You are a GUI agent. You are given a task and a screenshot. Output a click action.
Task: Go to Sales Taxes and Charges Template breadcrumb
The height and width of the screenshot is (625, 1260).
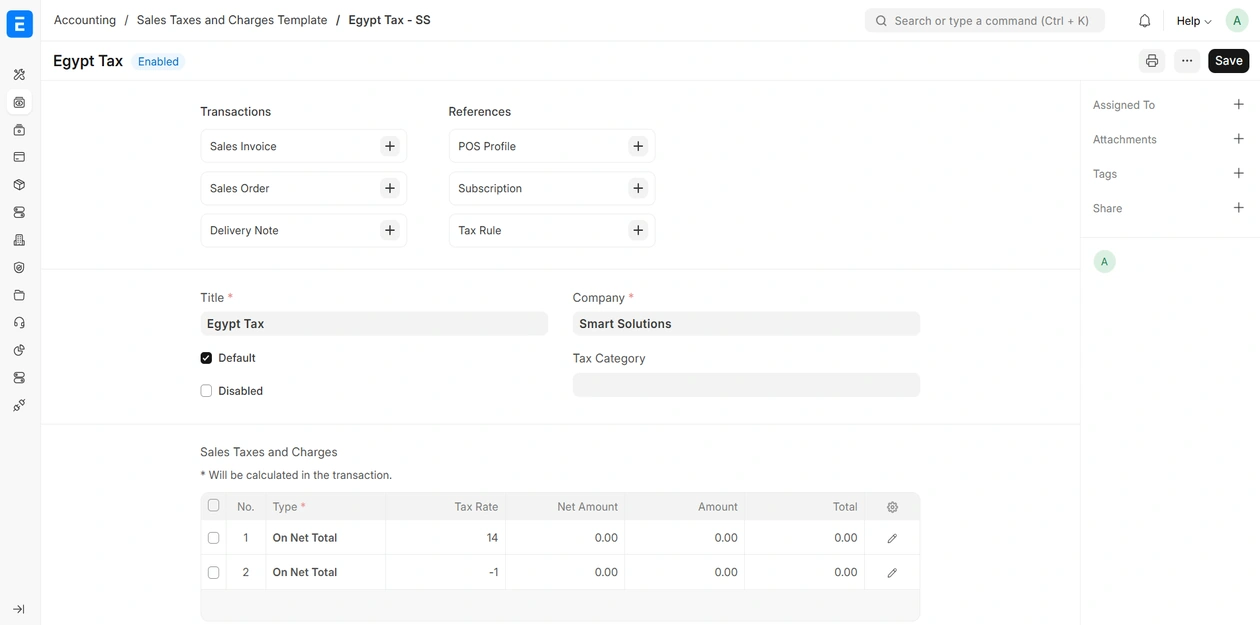click(232, 20)
